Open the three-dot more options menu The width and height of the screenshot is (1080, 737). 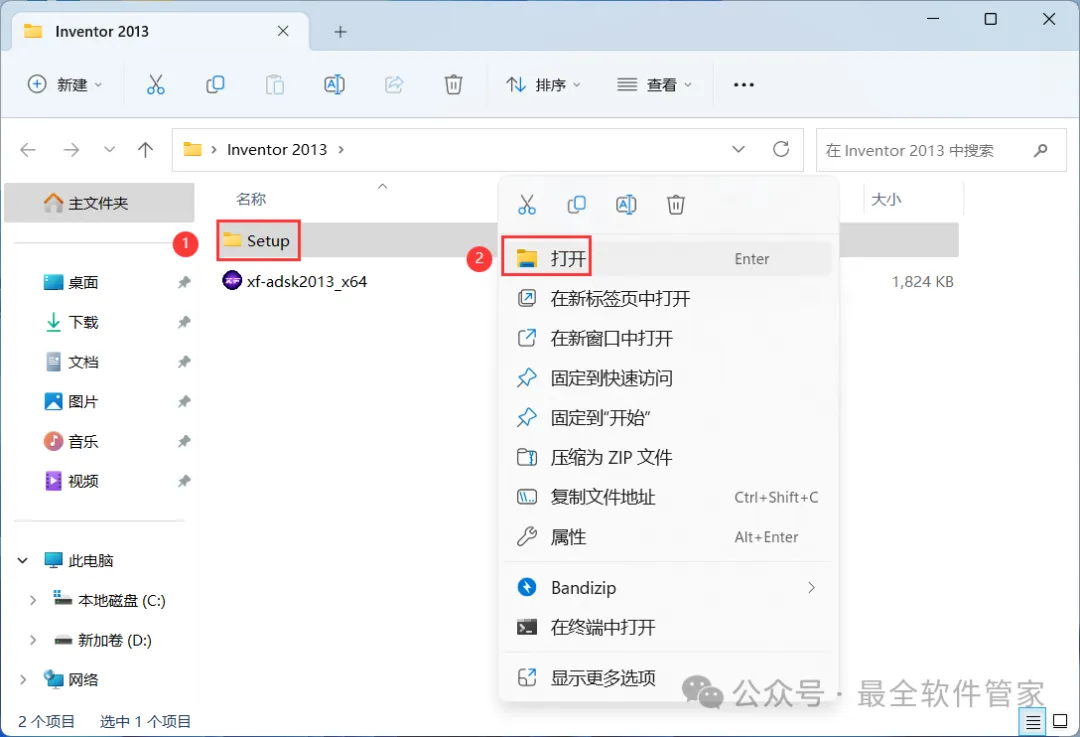click(x=744, y=85)
